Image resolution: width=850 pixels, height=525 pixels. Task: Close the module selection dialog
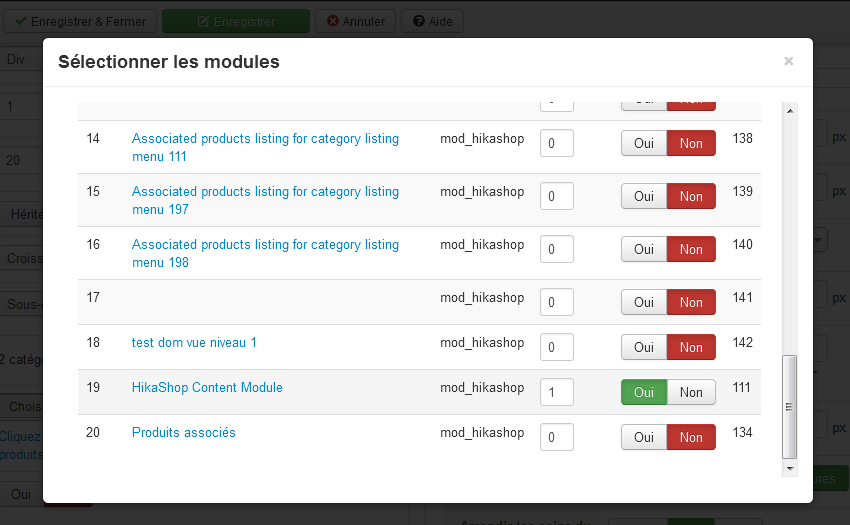pyautogui.click(x=788, y=61)
